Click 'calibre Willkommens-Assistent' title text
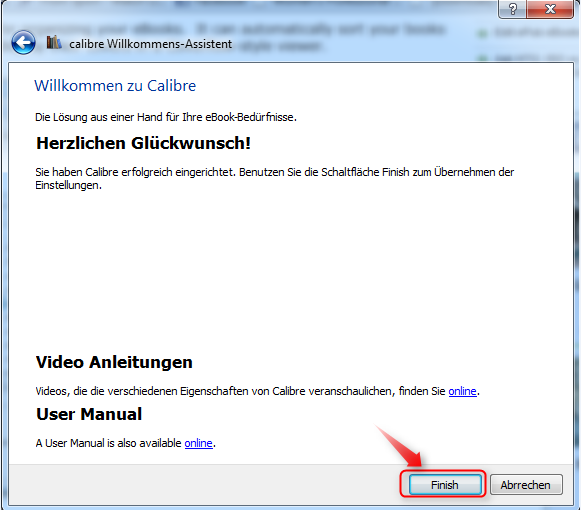The image size is (581, 510). (150, 44)
